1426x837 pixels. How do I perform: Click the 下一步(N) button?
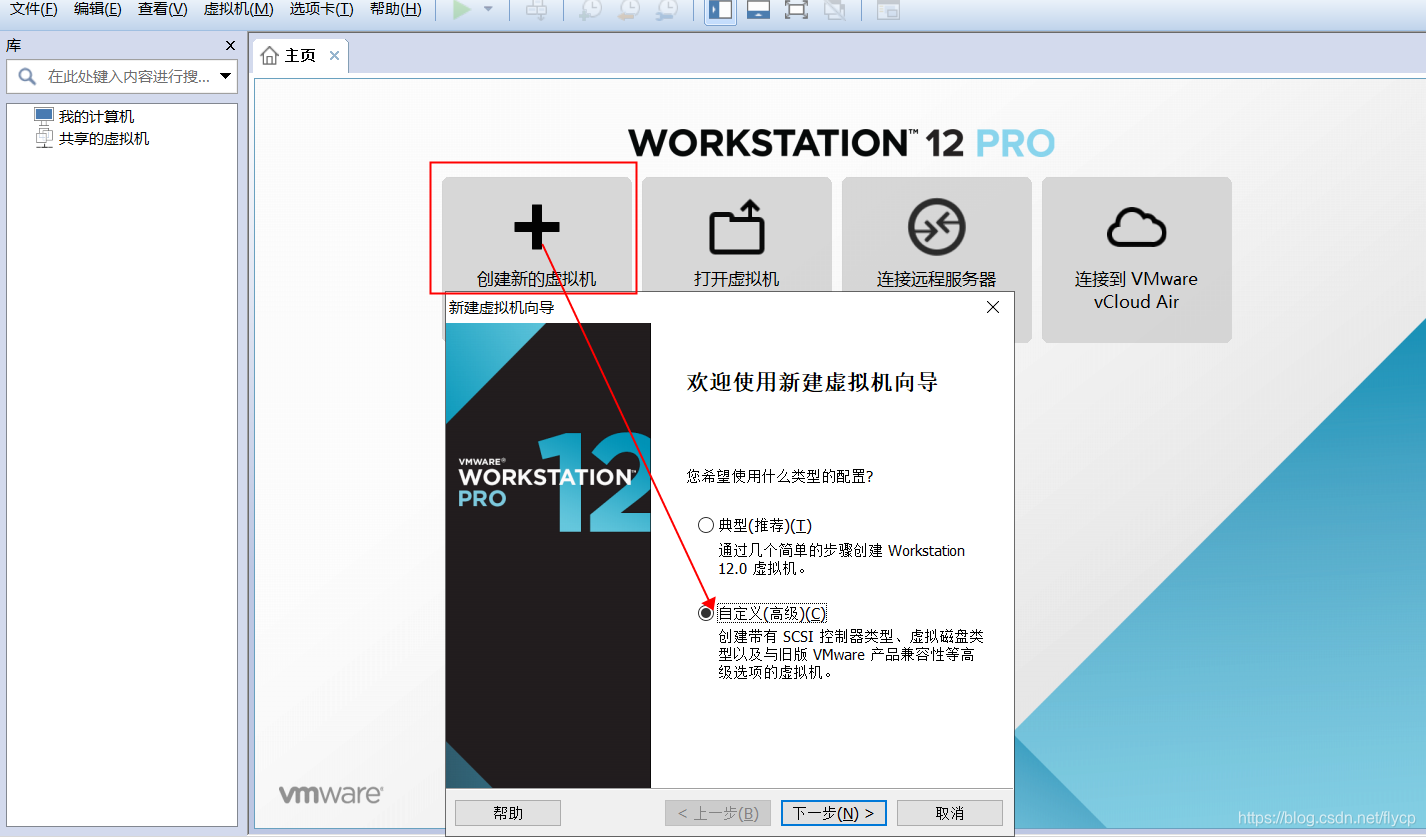tap(834, 813)
